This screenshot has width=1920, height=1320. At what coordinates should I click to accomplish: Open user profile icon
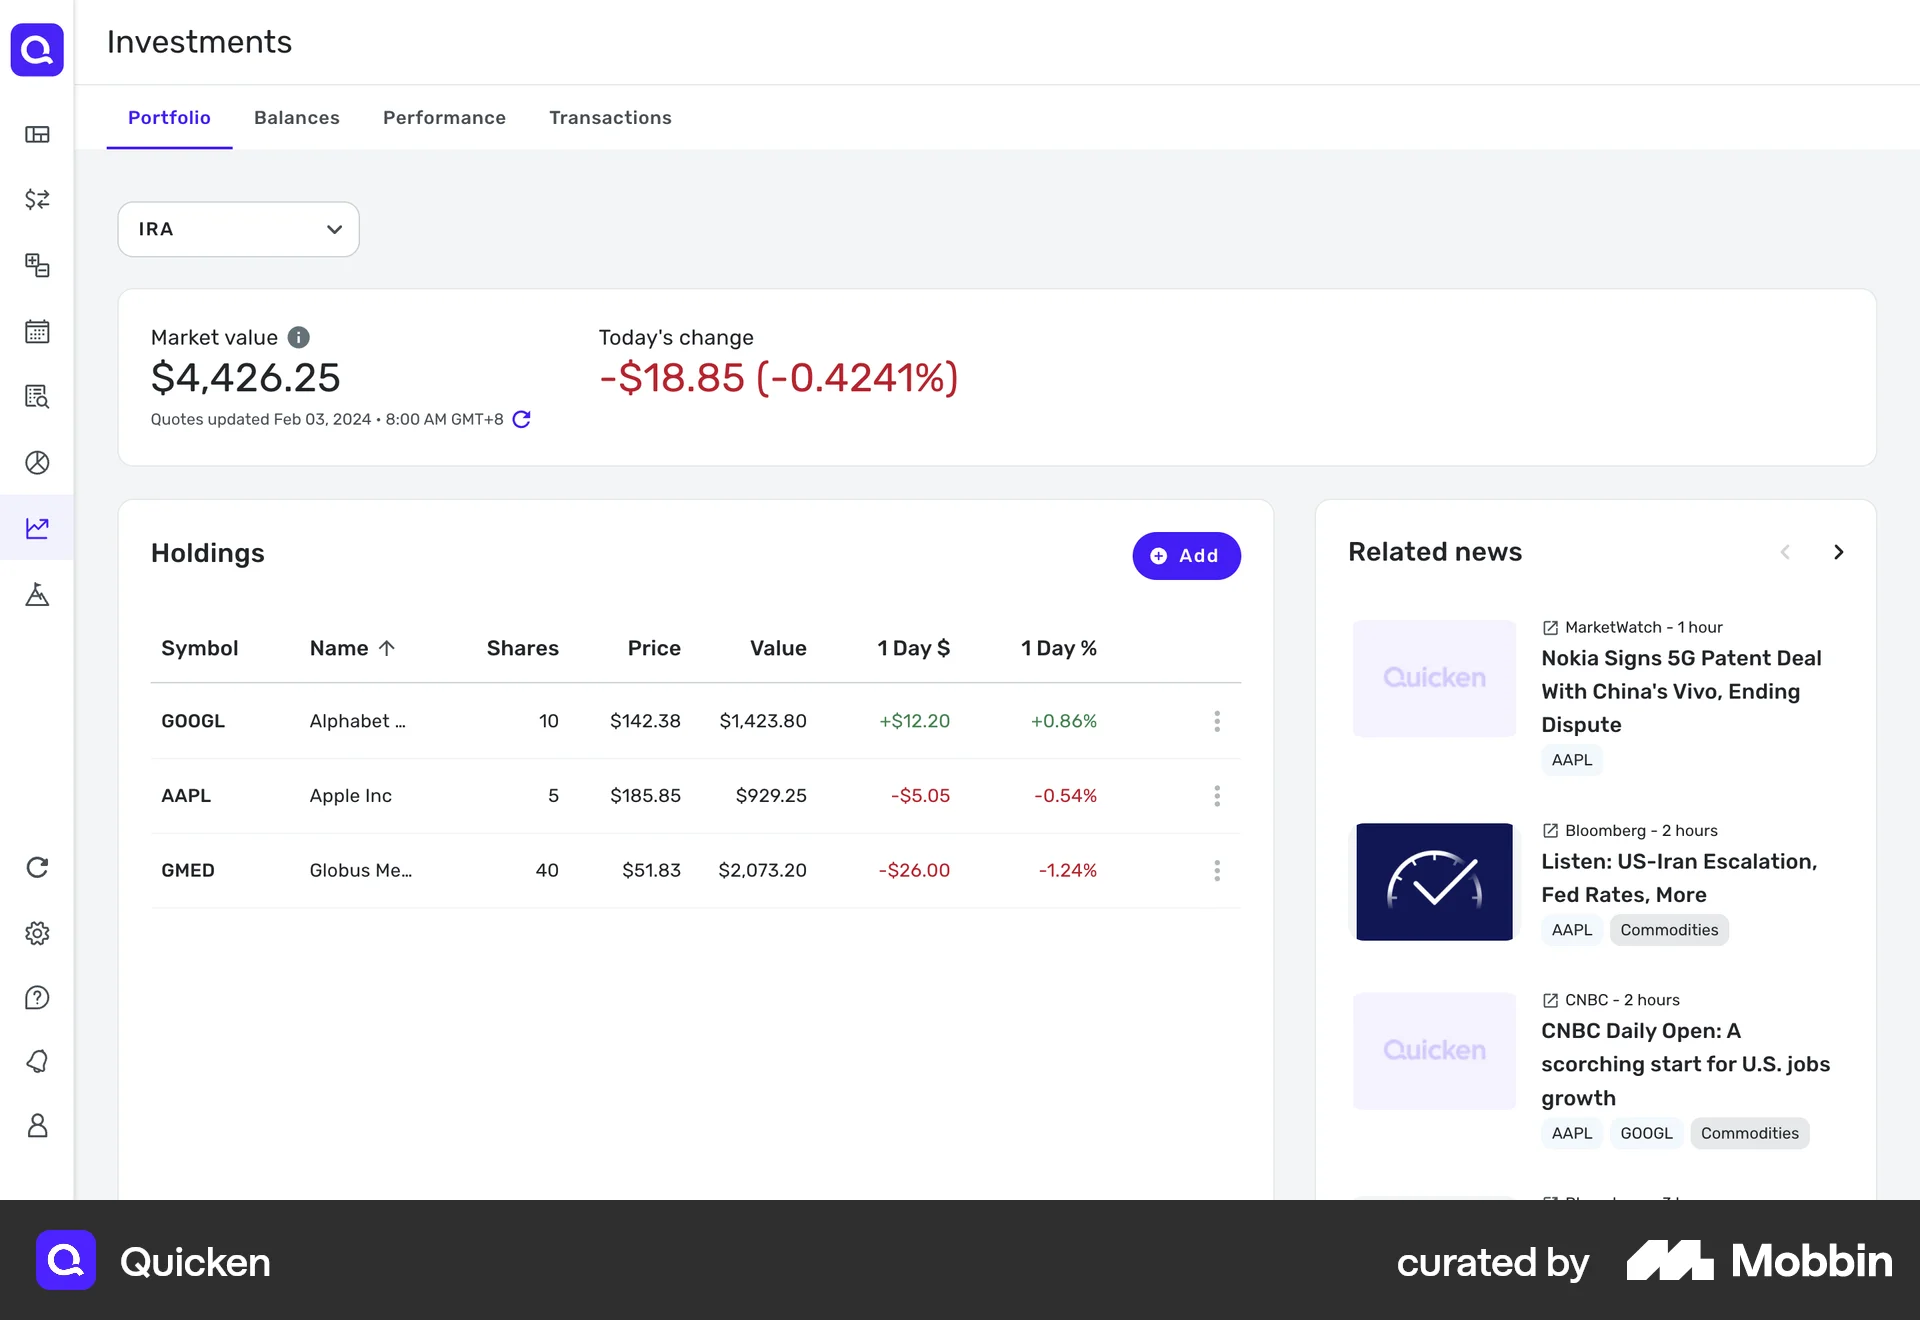point(37,1126)
